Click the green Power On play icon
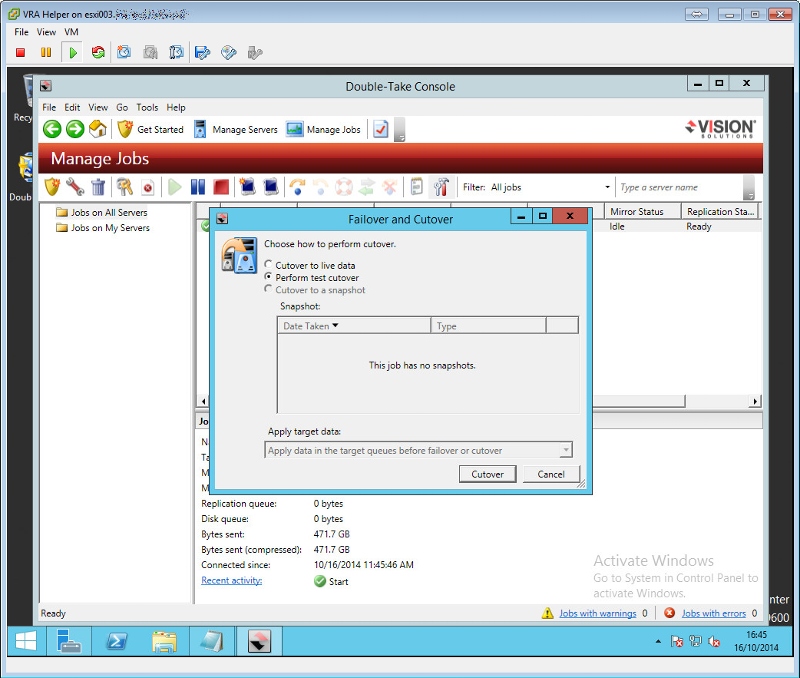This screenshot has width=800, height=678. coord(73,53)
